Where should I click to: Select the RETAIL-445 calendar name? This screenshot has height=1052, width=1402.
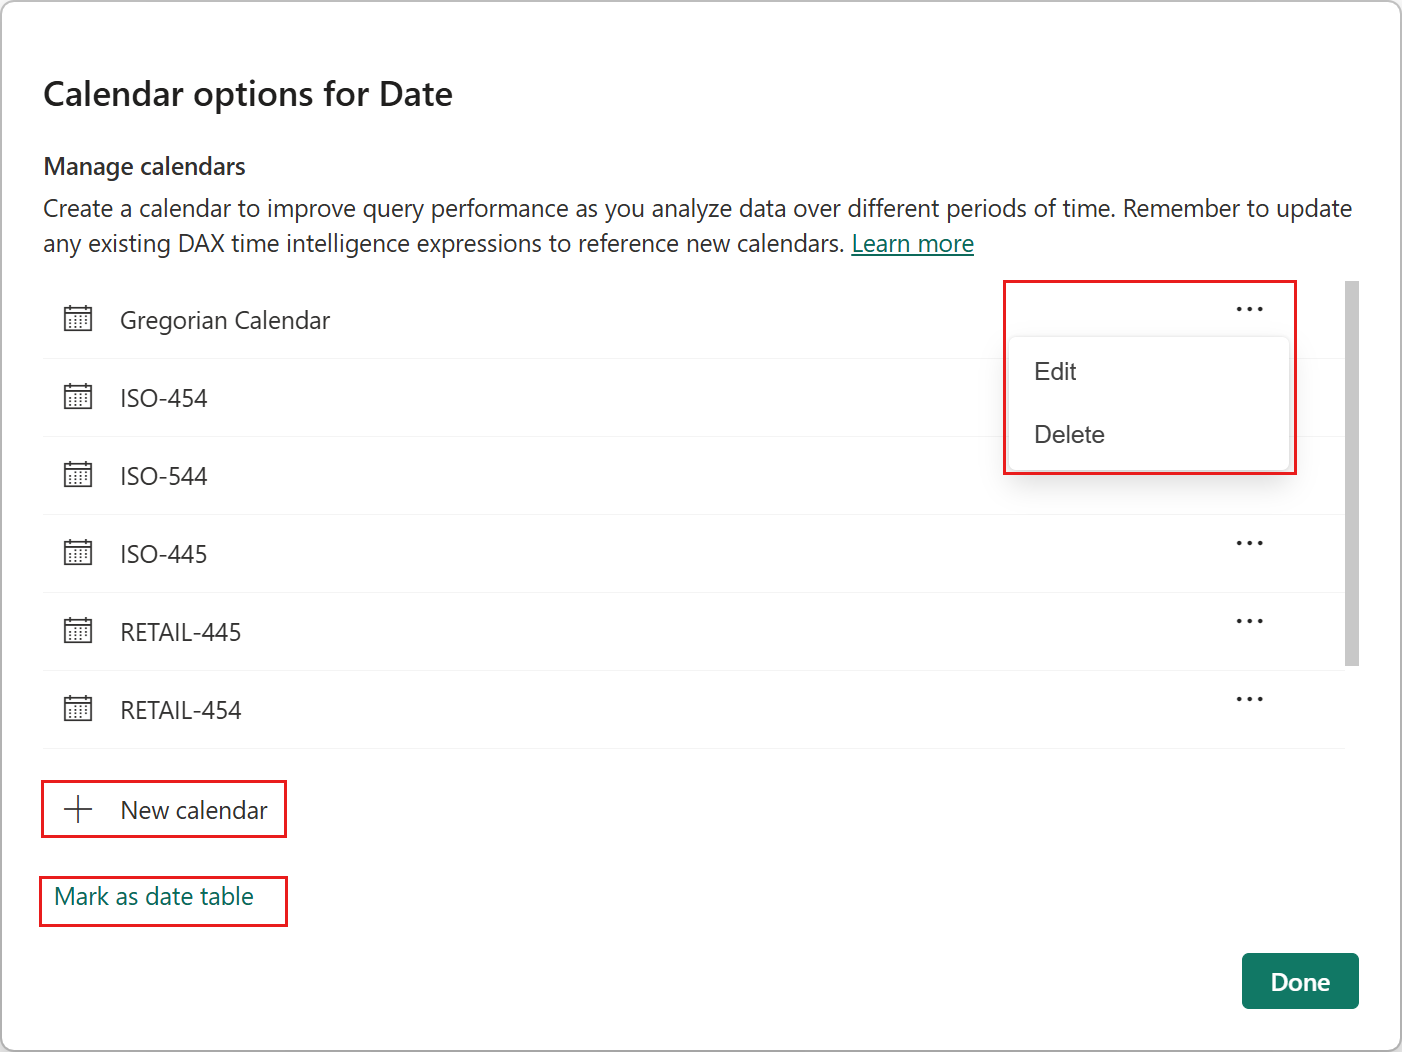181,632
